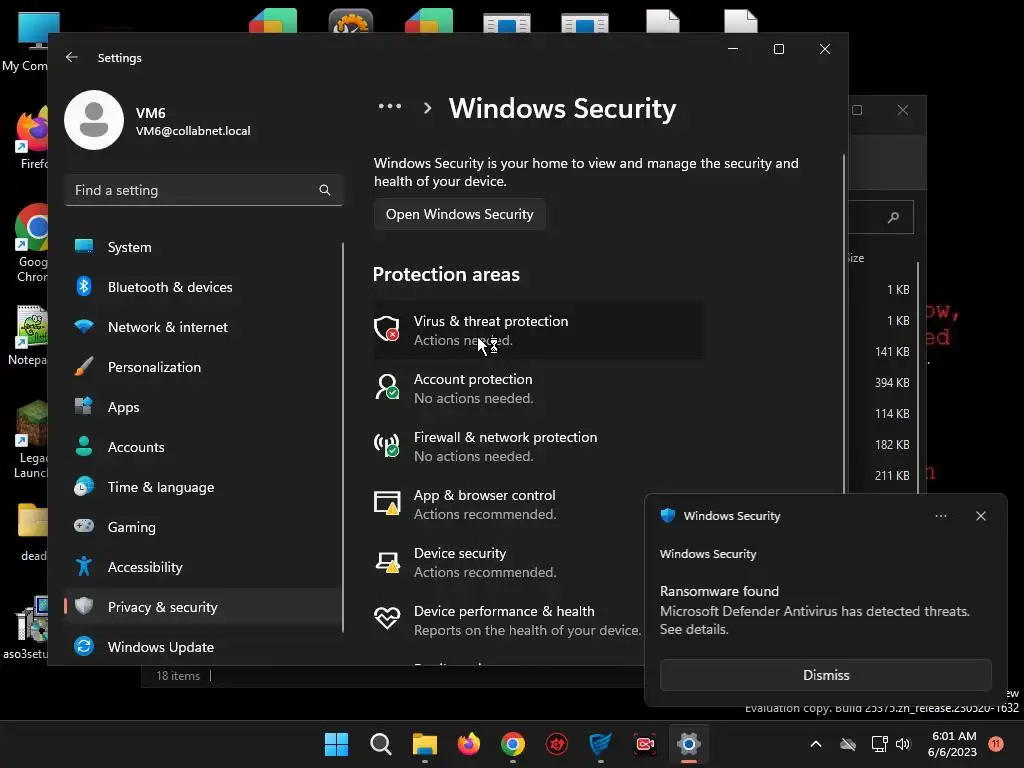Go to Windows Update settings
1024x768 pixels.
(202, 647)
